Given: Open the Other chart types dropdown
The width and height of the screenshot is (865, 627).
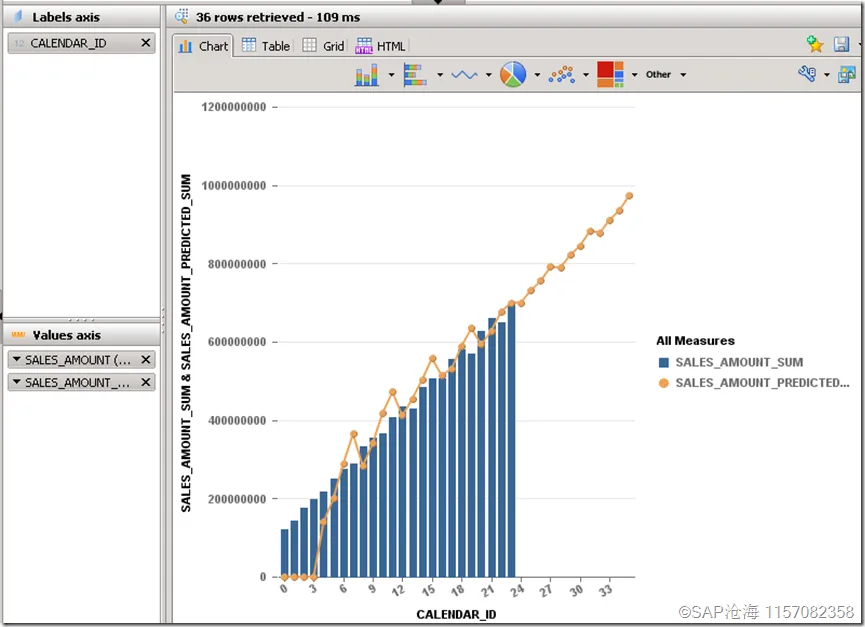Looking at the screenshot, I should click(x=666, y=74).
